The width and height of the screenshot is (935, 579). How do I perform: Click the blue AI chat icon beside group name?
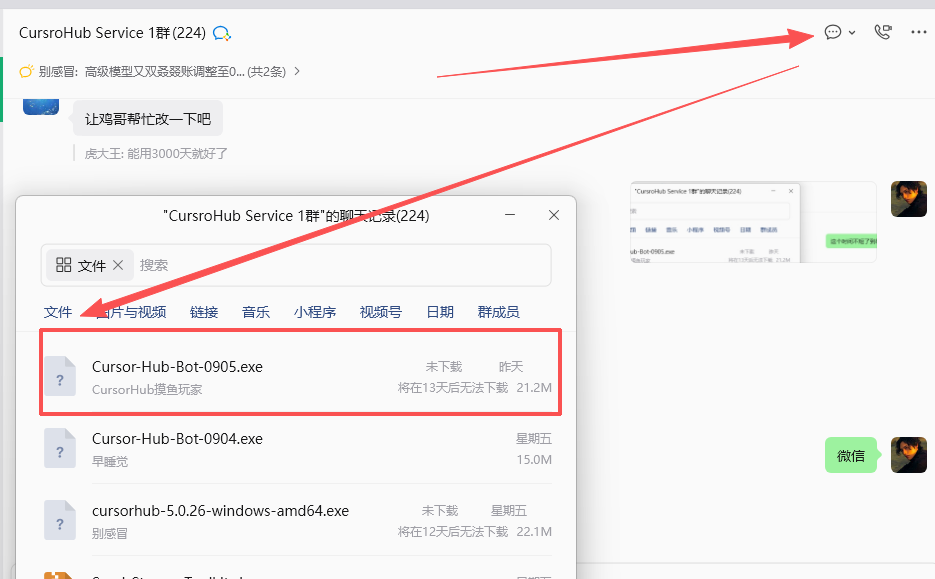pyautogui.click(x=222, y=33)
